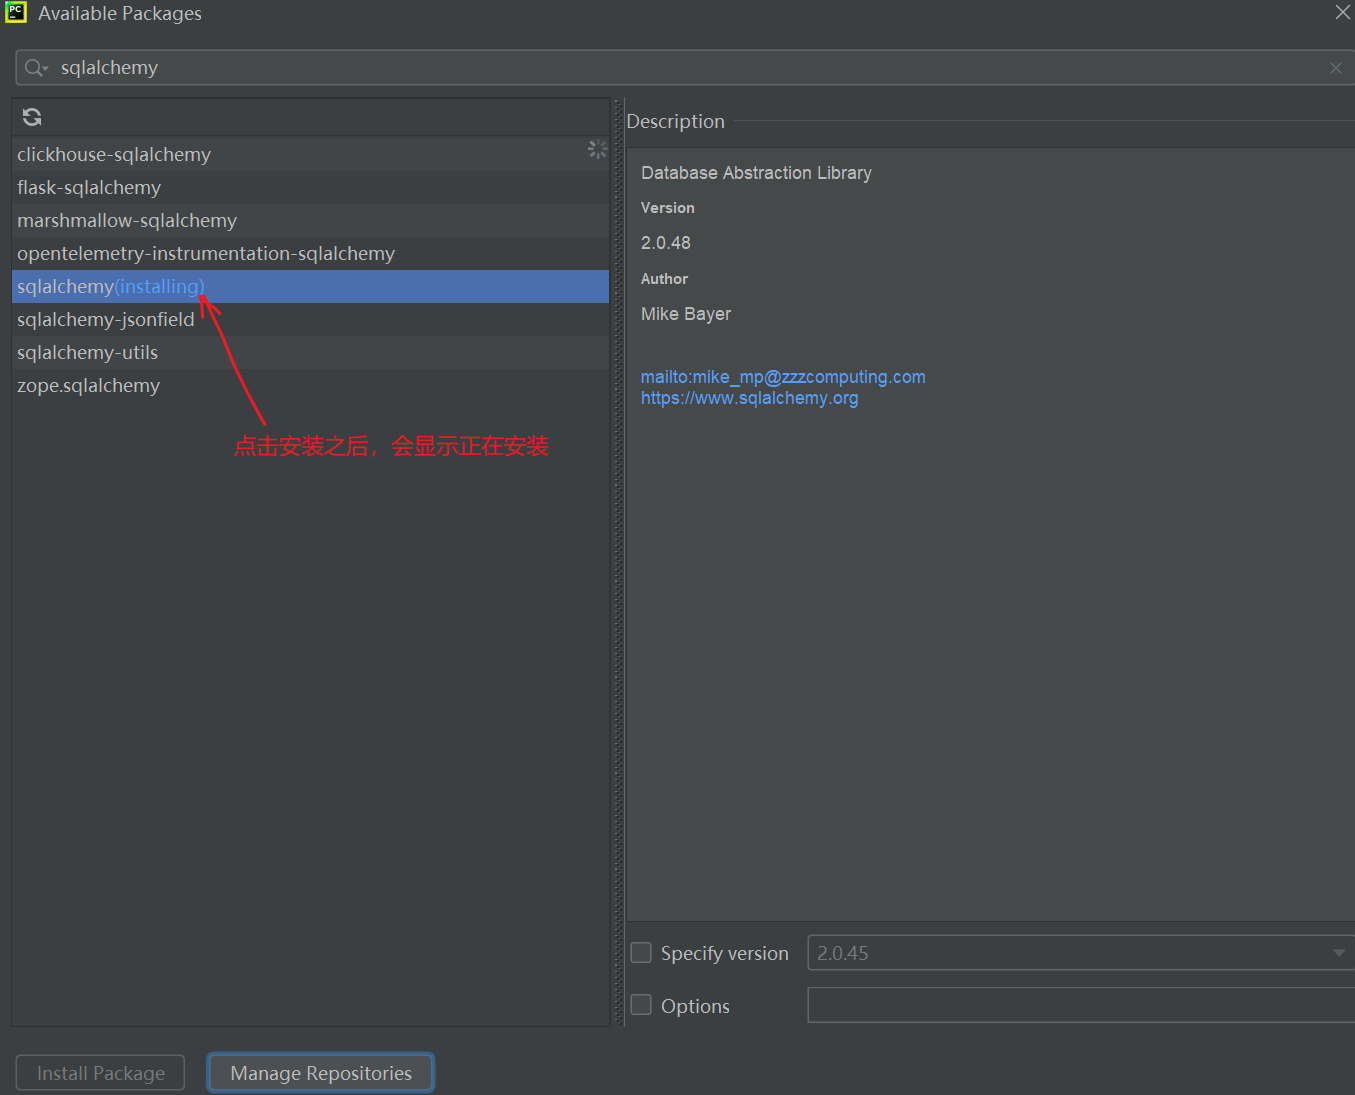Select clickhouse-sqlalchemy package
Viewport: 1355px width, 1095px height.
(310, 154)
